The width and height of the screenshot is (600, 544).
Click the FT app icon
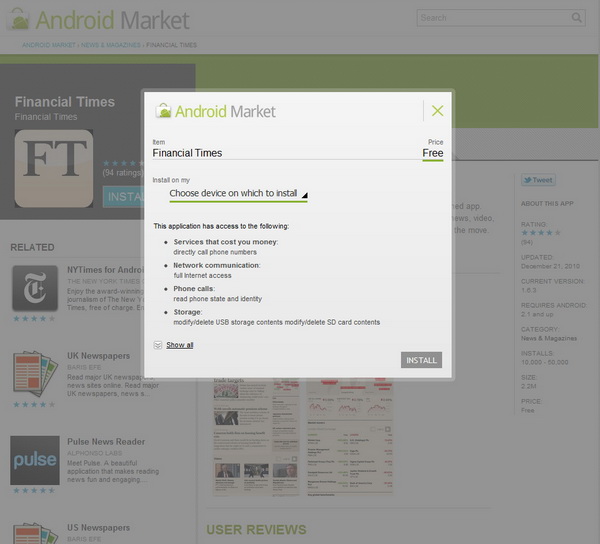[54, 168]
